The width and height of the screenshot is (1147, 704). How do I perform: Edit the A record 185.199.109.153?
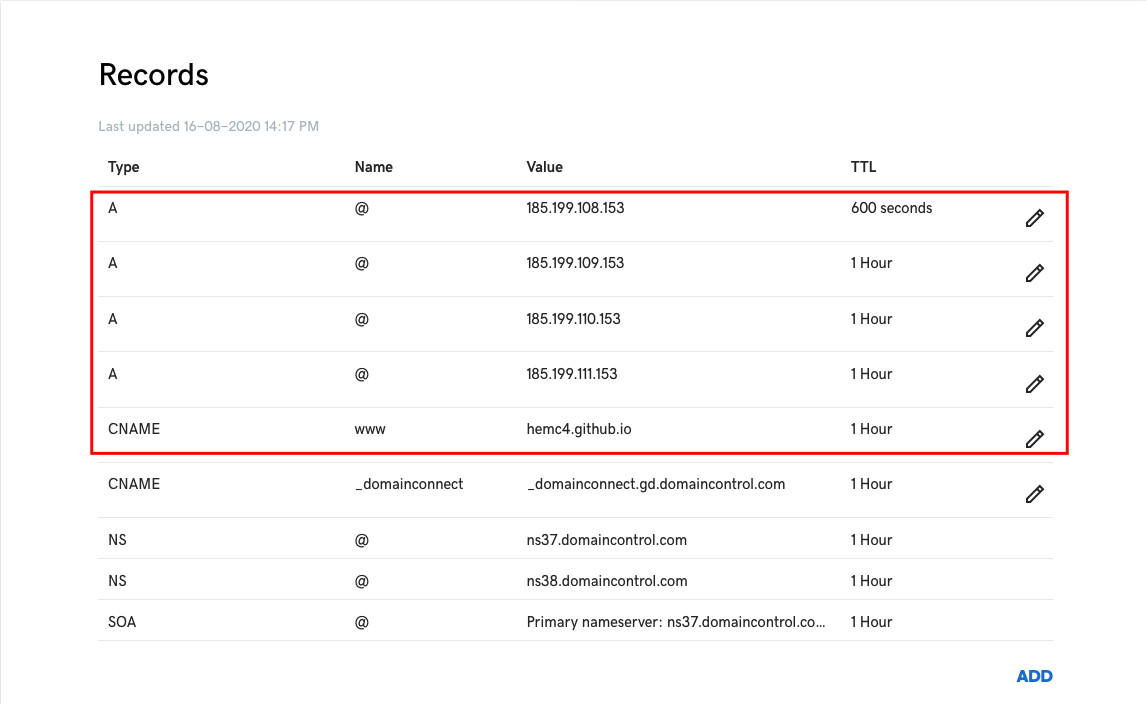[x=1034, y=273]
